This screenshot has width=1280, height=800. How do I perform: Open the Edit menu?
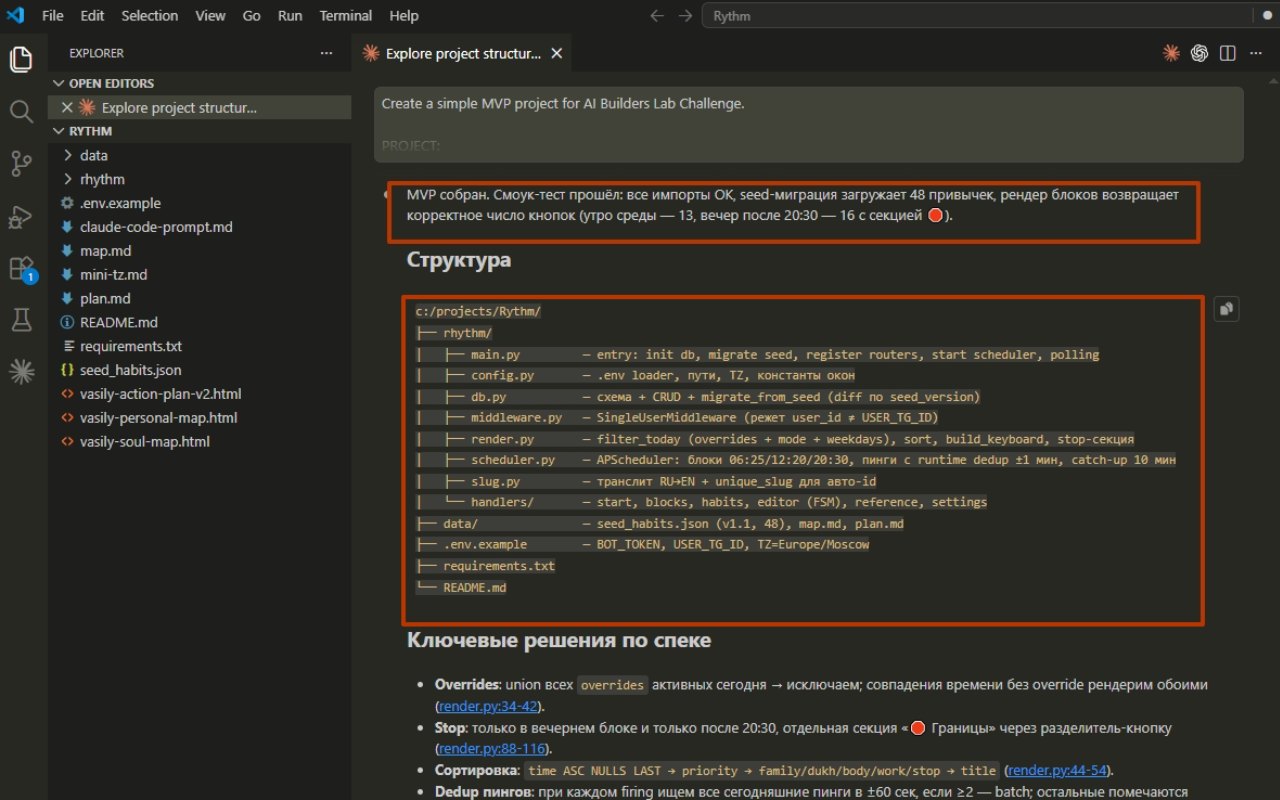[x=92, y=16]
